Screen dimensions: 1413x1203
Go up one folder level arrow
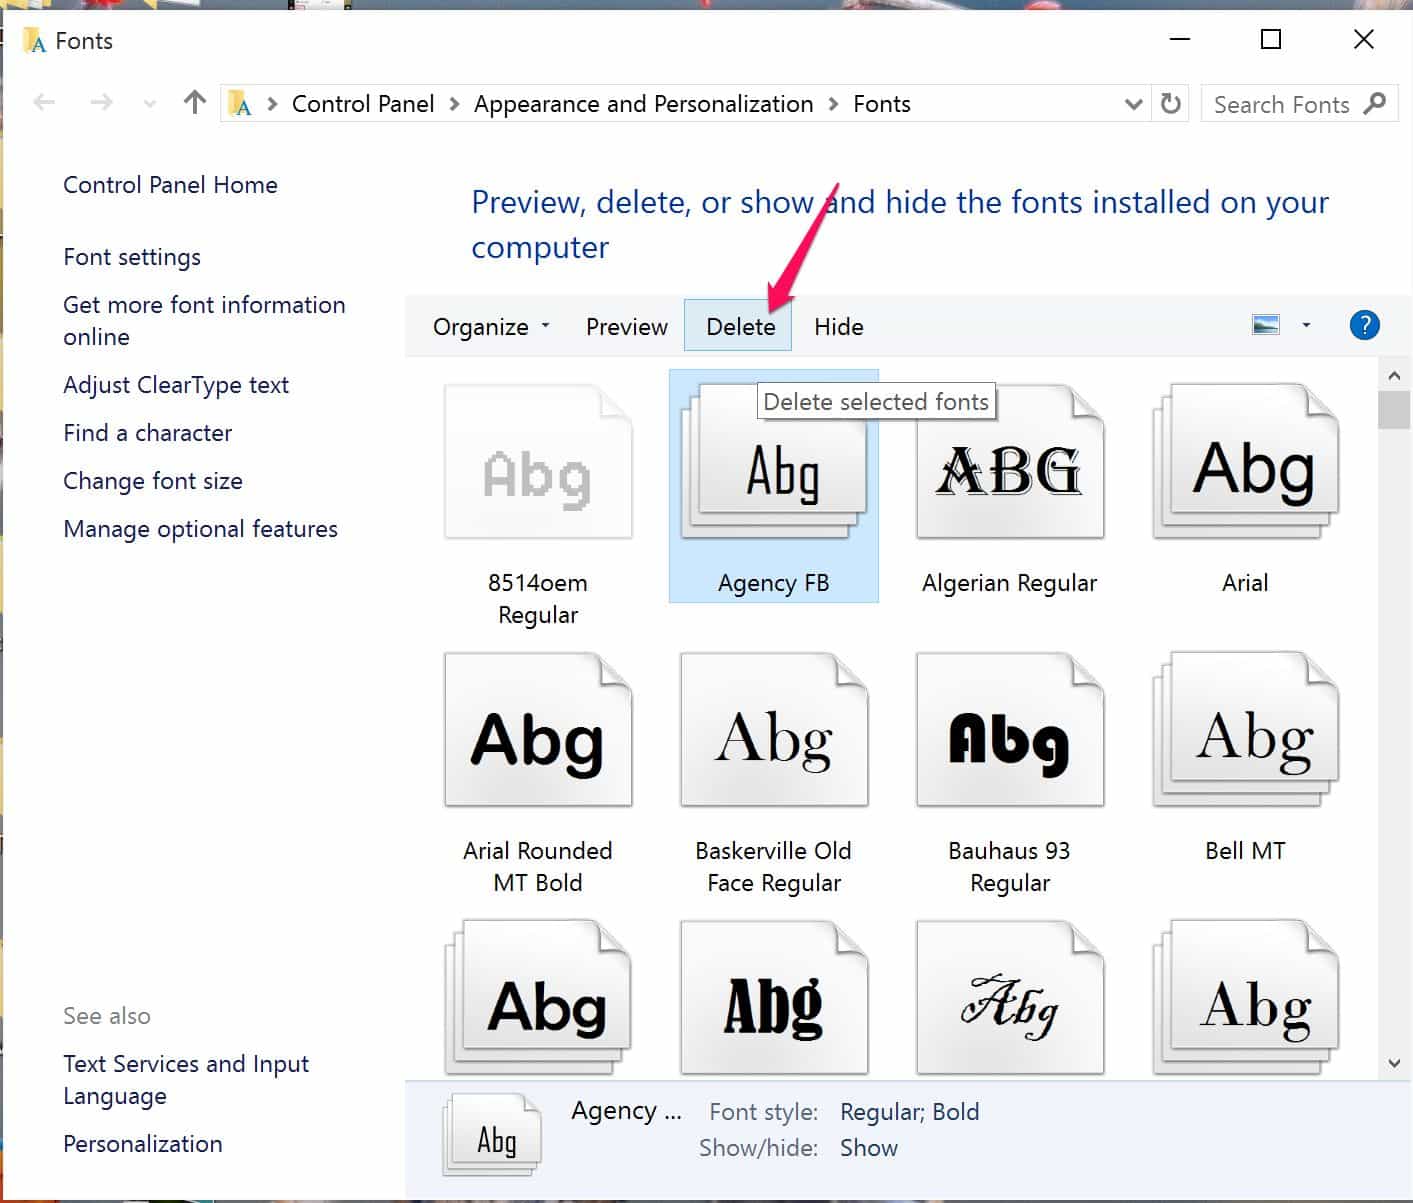[195, 103]
